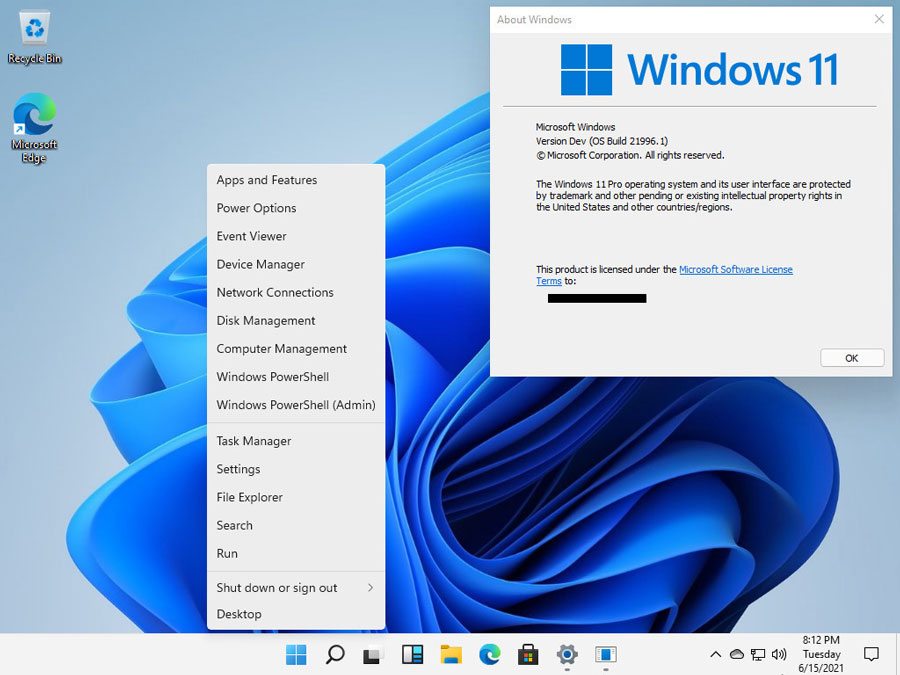900x675 pixels.
Task: Click the volume speaker icon in system tray
Action: point(779,654)
